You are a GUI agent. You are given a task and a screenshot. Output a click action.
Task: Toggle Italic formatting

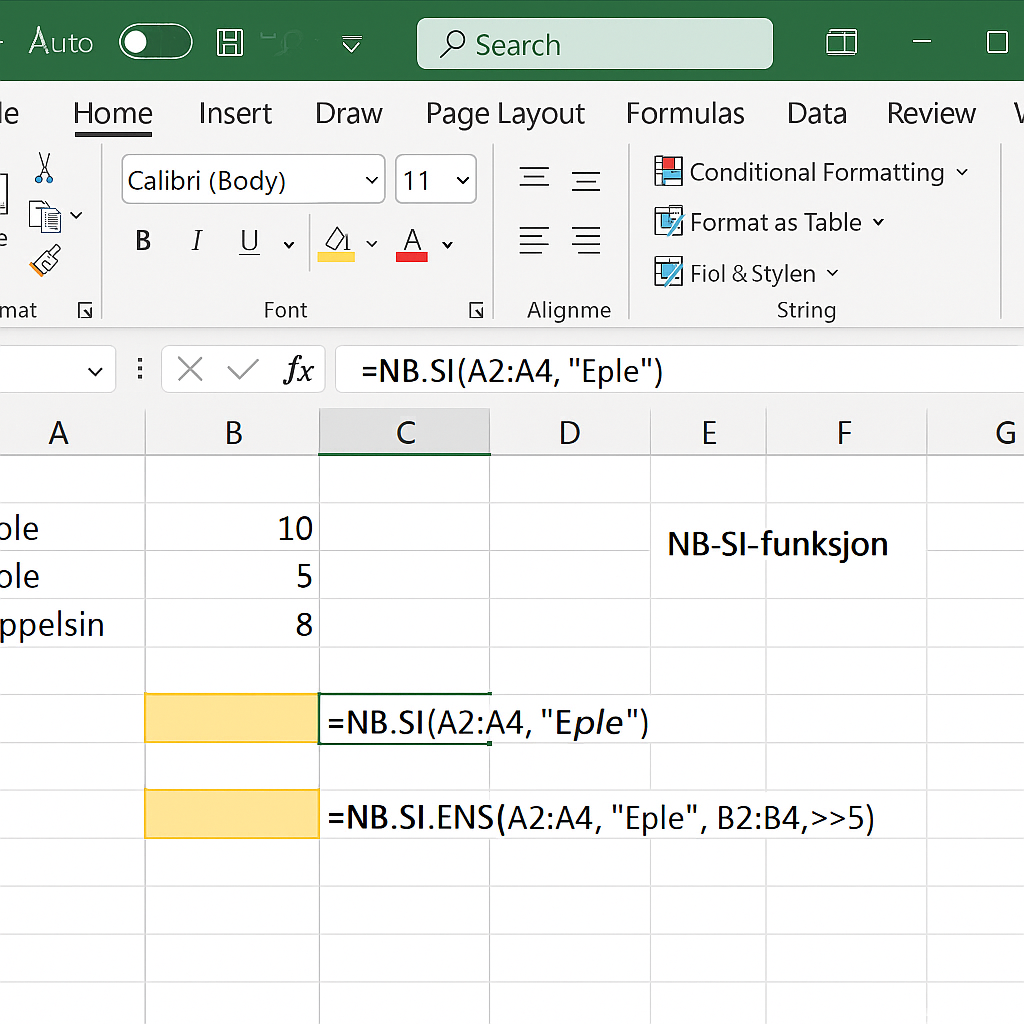197,241
